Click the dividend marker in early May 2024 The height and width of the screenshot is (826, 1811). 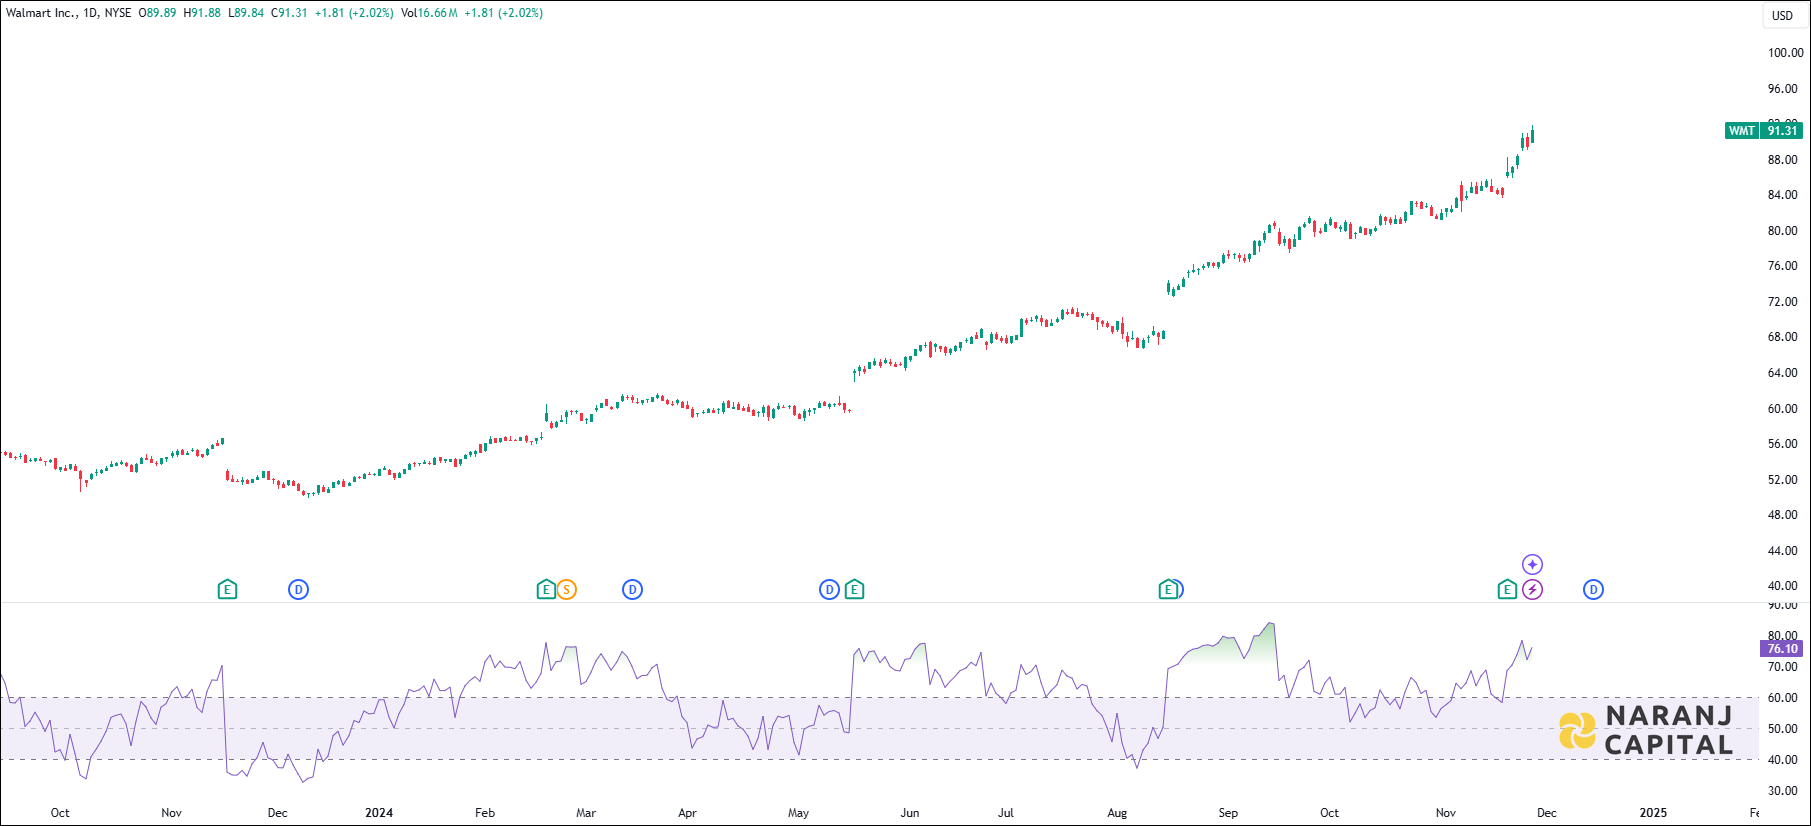coord(829,590)
